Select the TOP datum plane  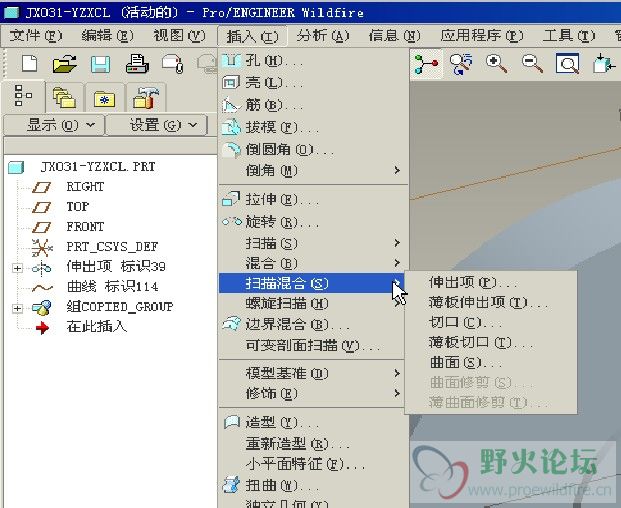[x=78, y=206]
